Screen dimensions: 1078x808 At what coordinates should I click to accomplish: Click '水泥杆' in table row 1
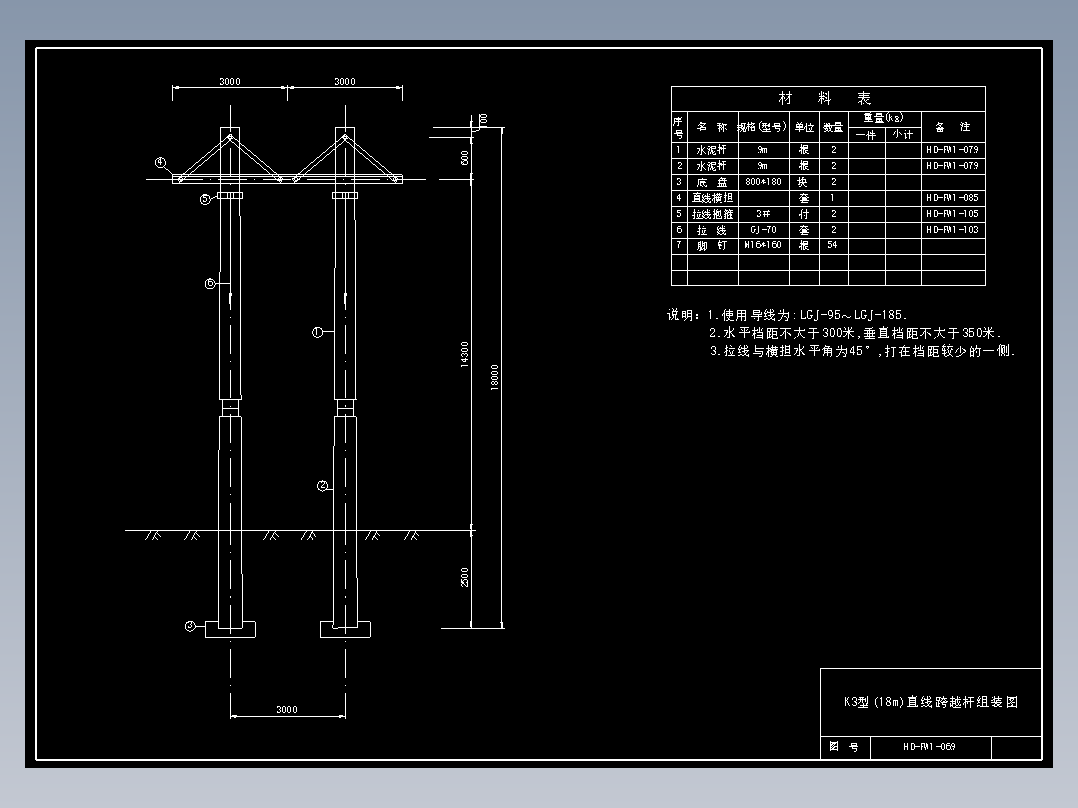712,150
